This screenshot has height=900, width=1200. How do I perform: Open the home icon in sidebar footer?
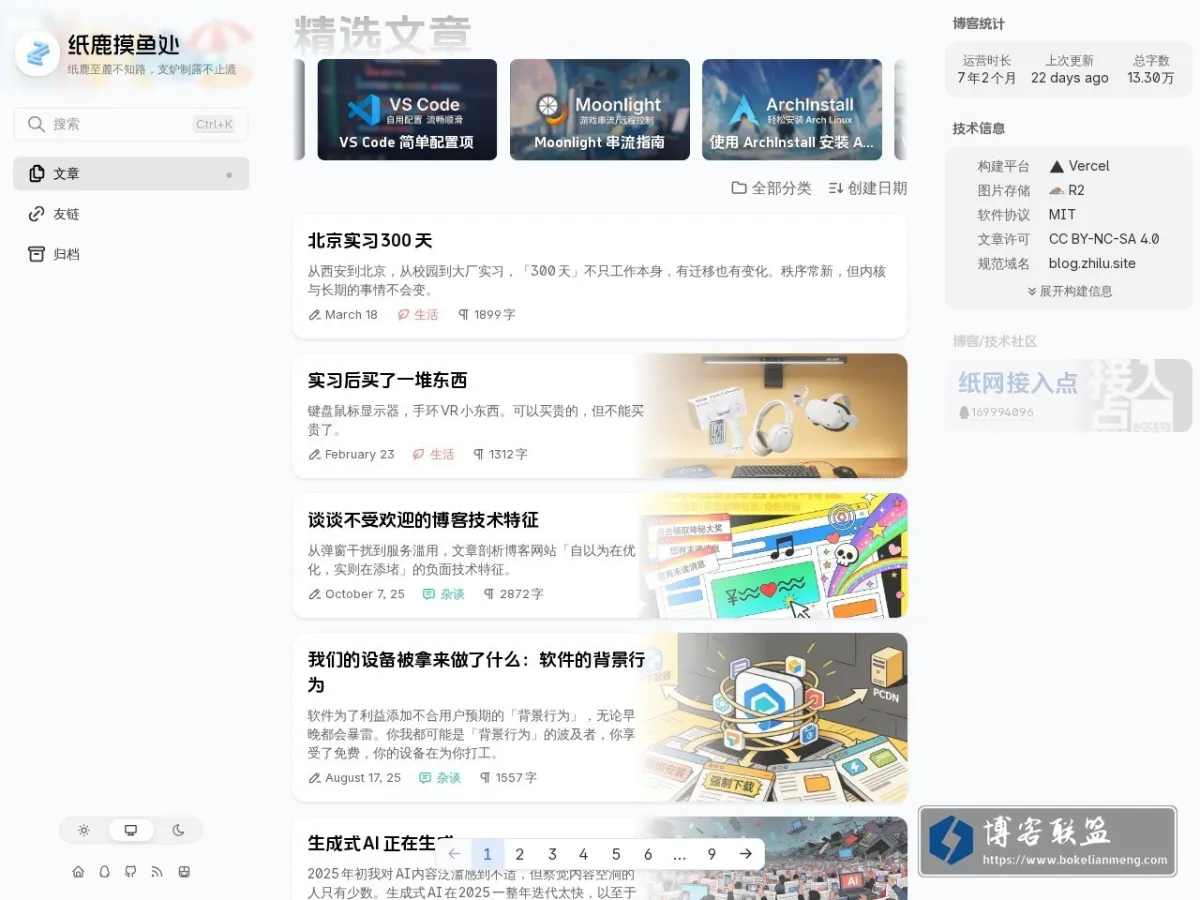pyautogui.click(x=78, y=872)
